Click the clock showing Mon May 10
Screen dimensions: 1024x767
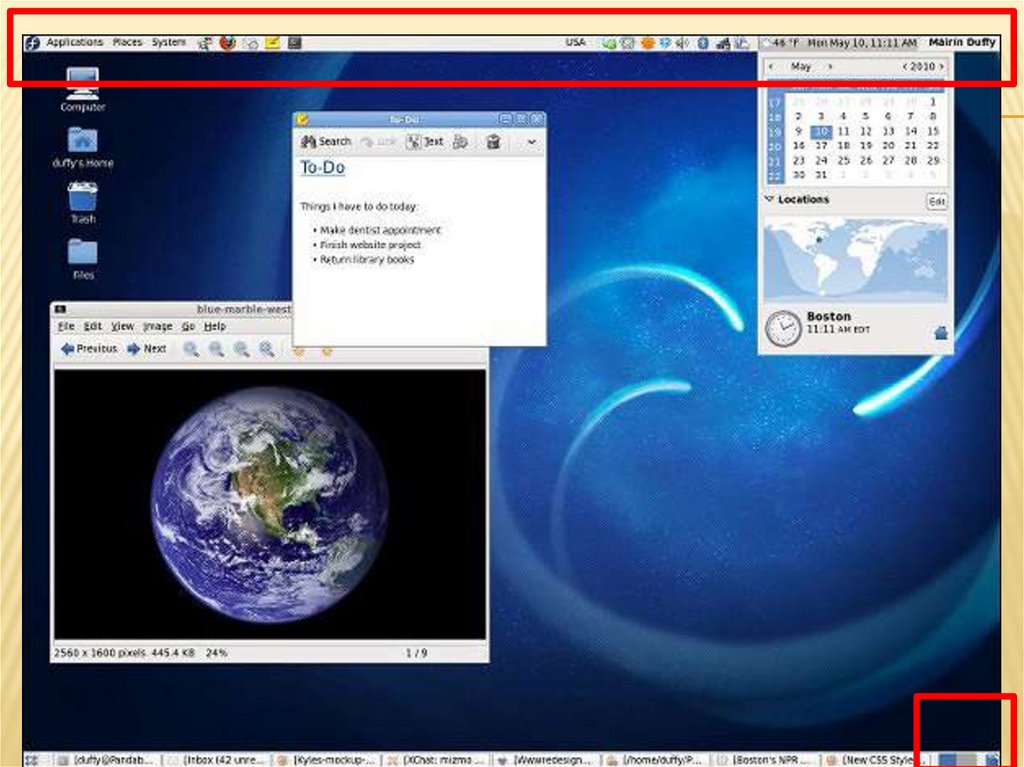[x=862, y=42]
